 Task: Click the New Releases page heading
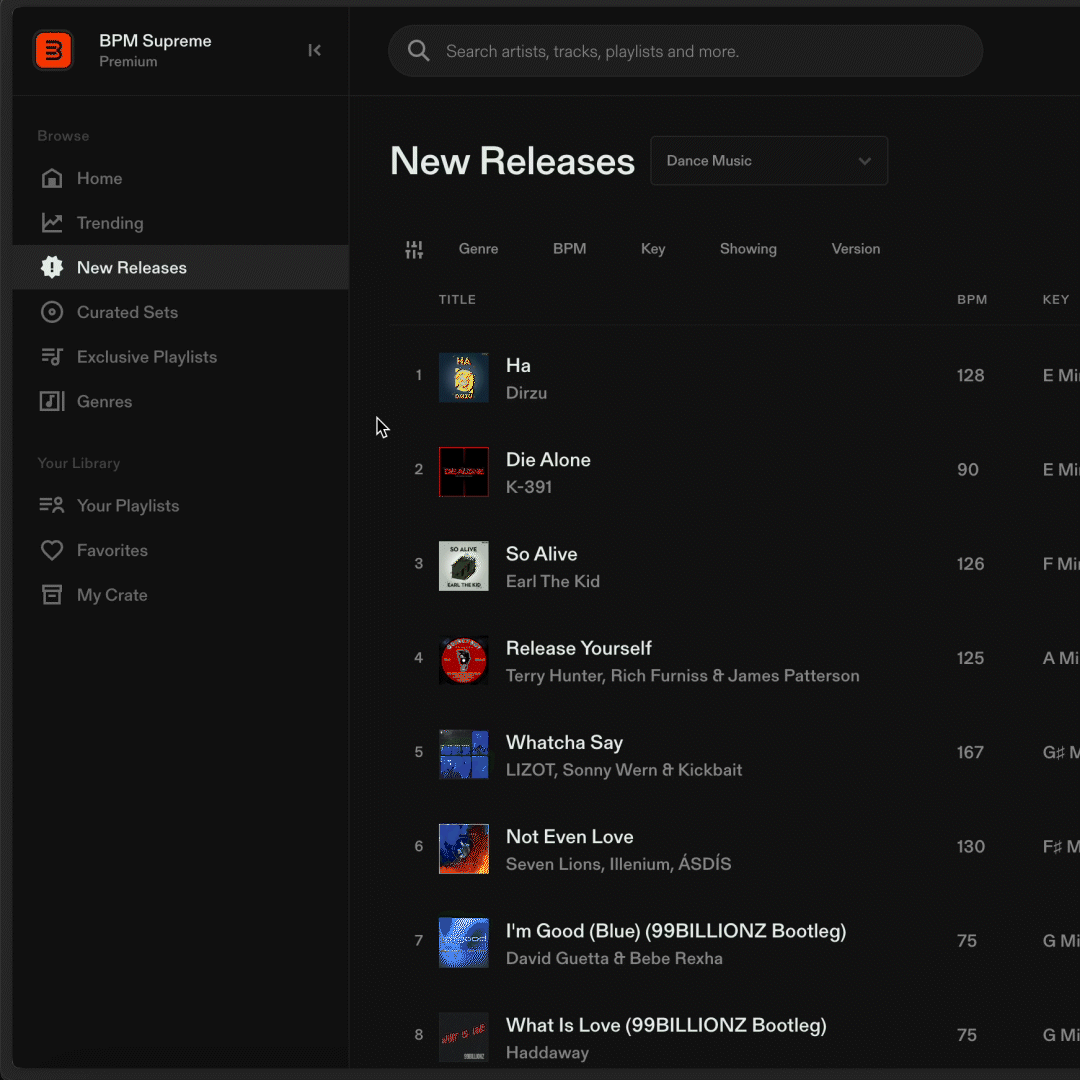[x=512, y=161]
